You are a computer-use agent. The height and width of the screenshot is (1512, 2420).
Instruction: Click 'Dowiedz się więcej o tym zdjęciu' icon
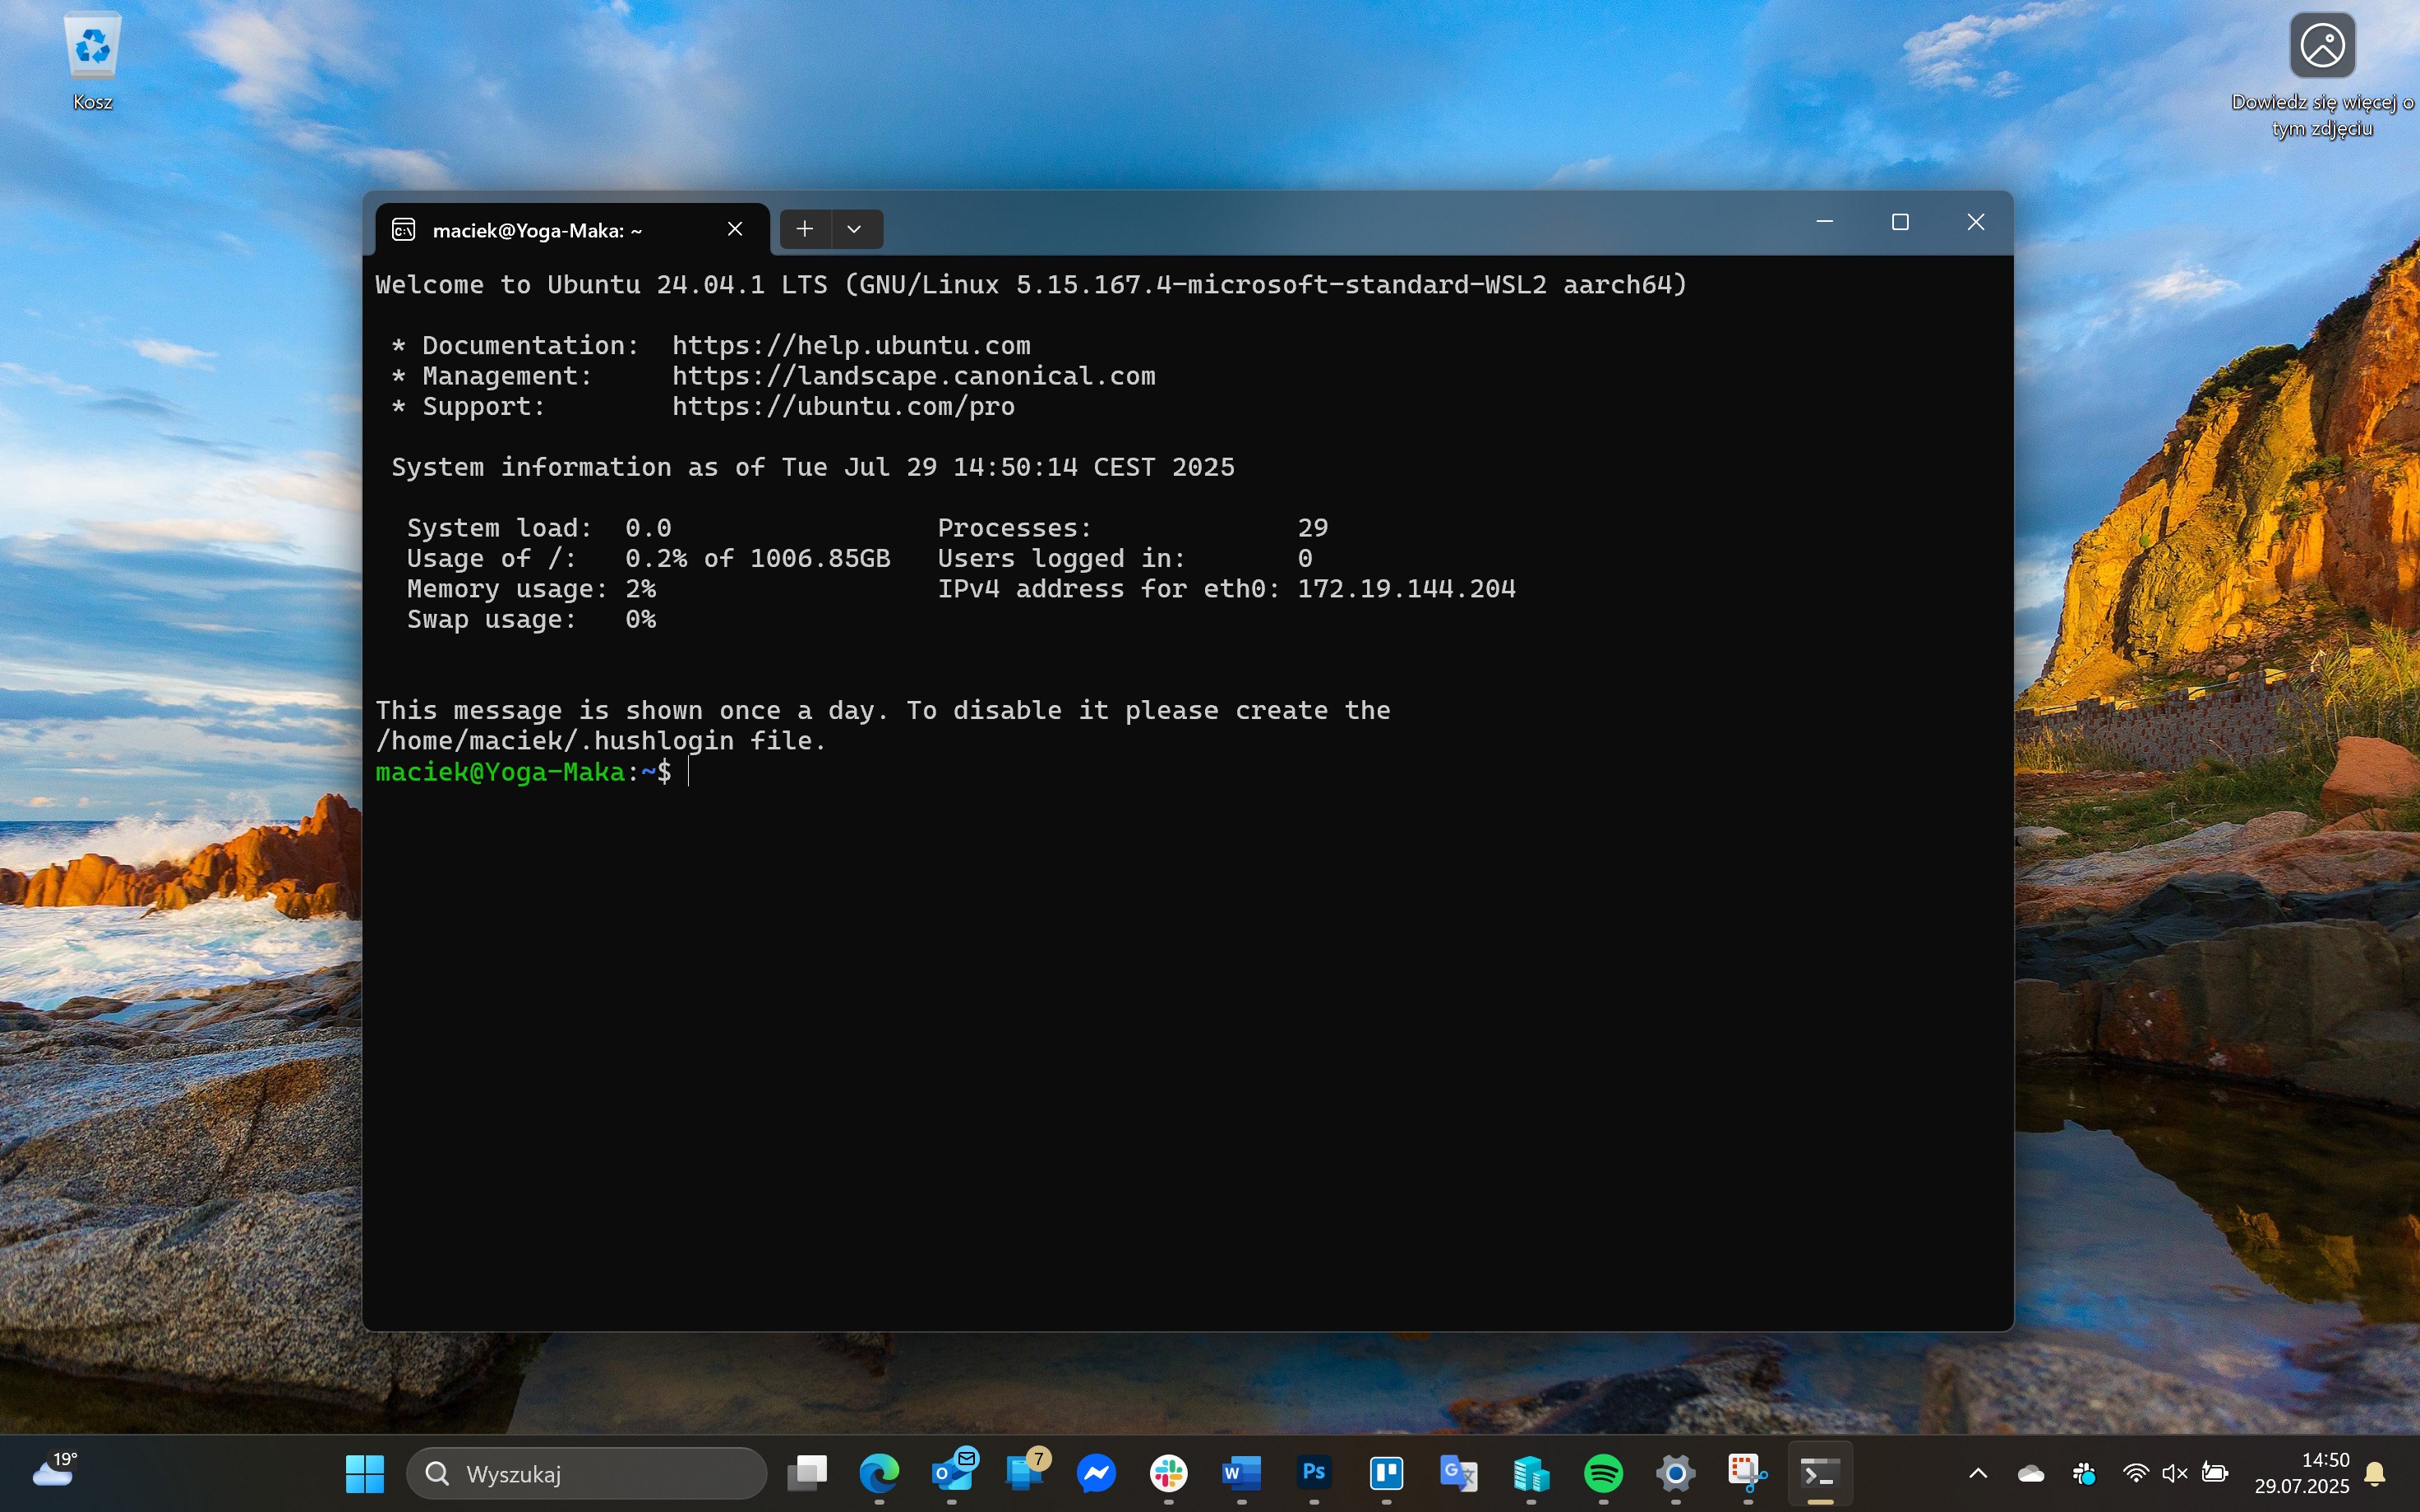[x=2322, y=75]
